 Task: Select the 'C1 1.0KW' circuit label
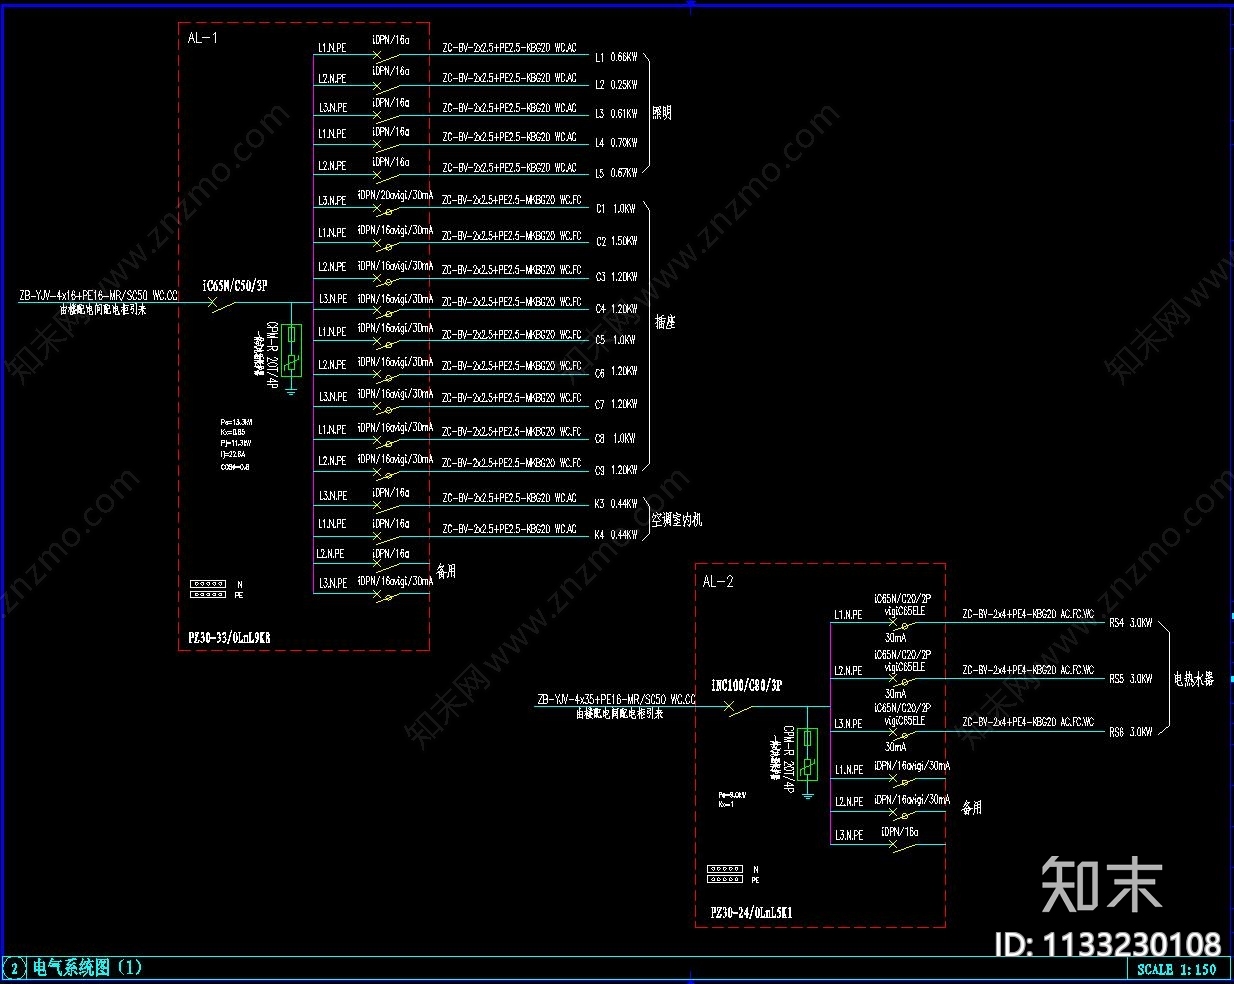(x=616, y=209)
